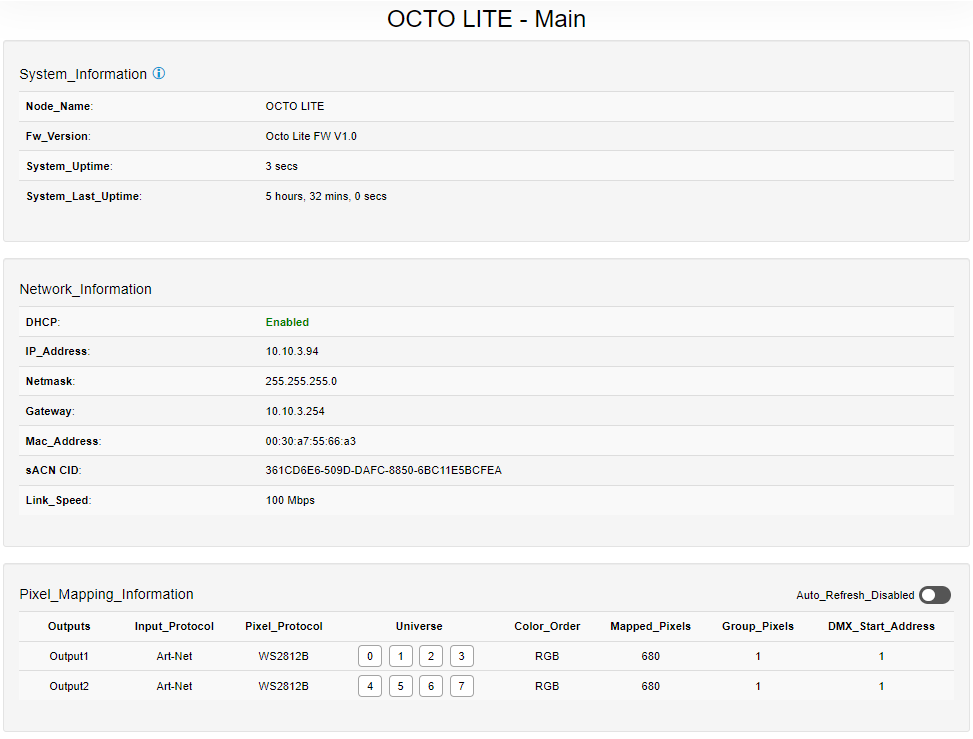The image size is (973, 739).
Task: Click the Netmask label
Action: tap(50, 381)
